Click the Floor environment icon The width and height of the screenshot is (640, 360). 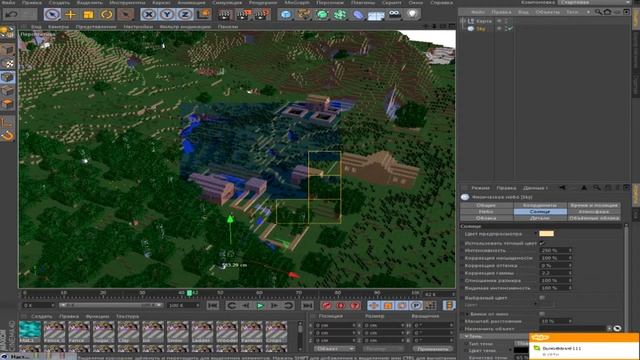376,16
